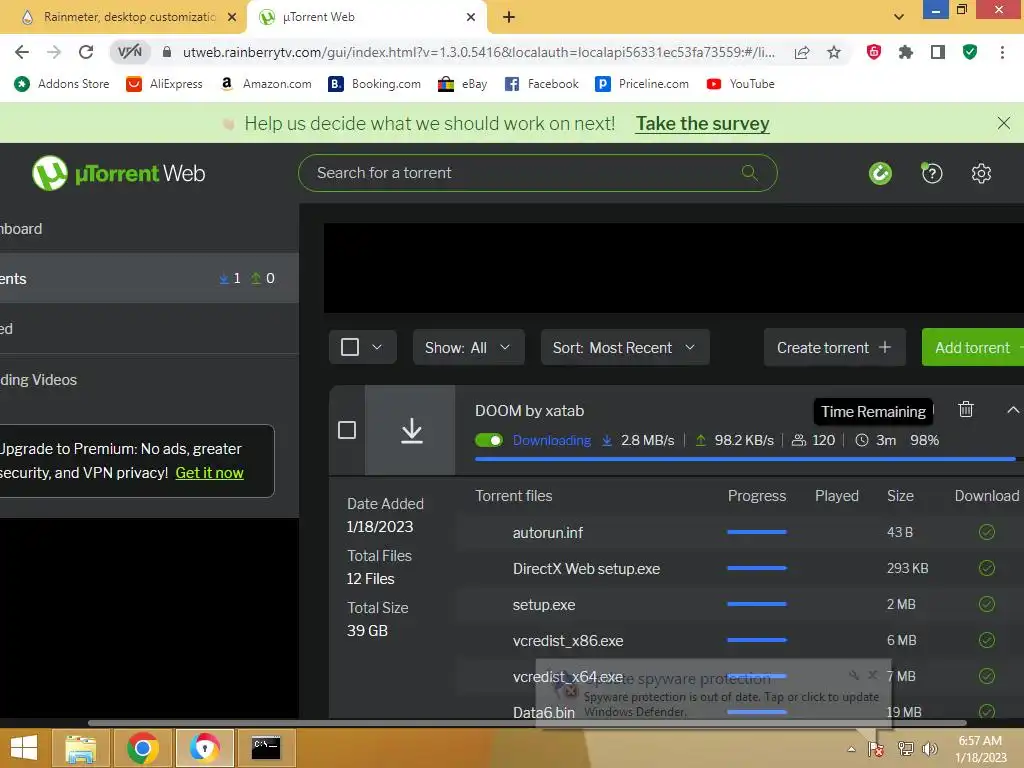Check the DOOM by xatab torrent checkbox

(x=347, y=430)
